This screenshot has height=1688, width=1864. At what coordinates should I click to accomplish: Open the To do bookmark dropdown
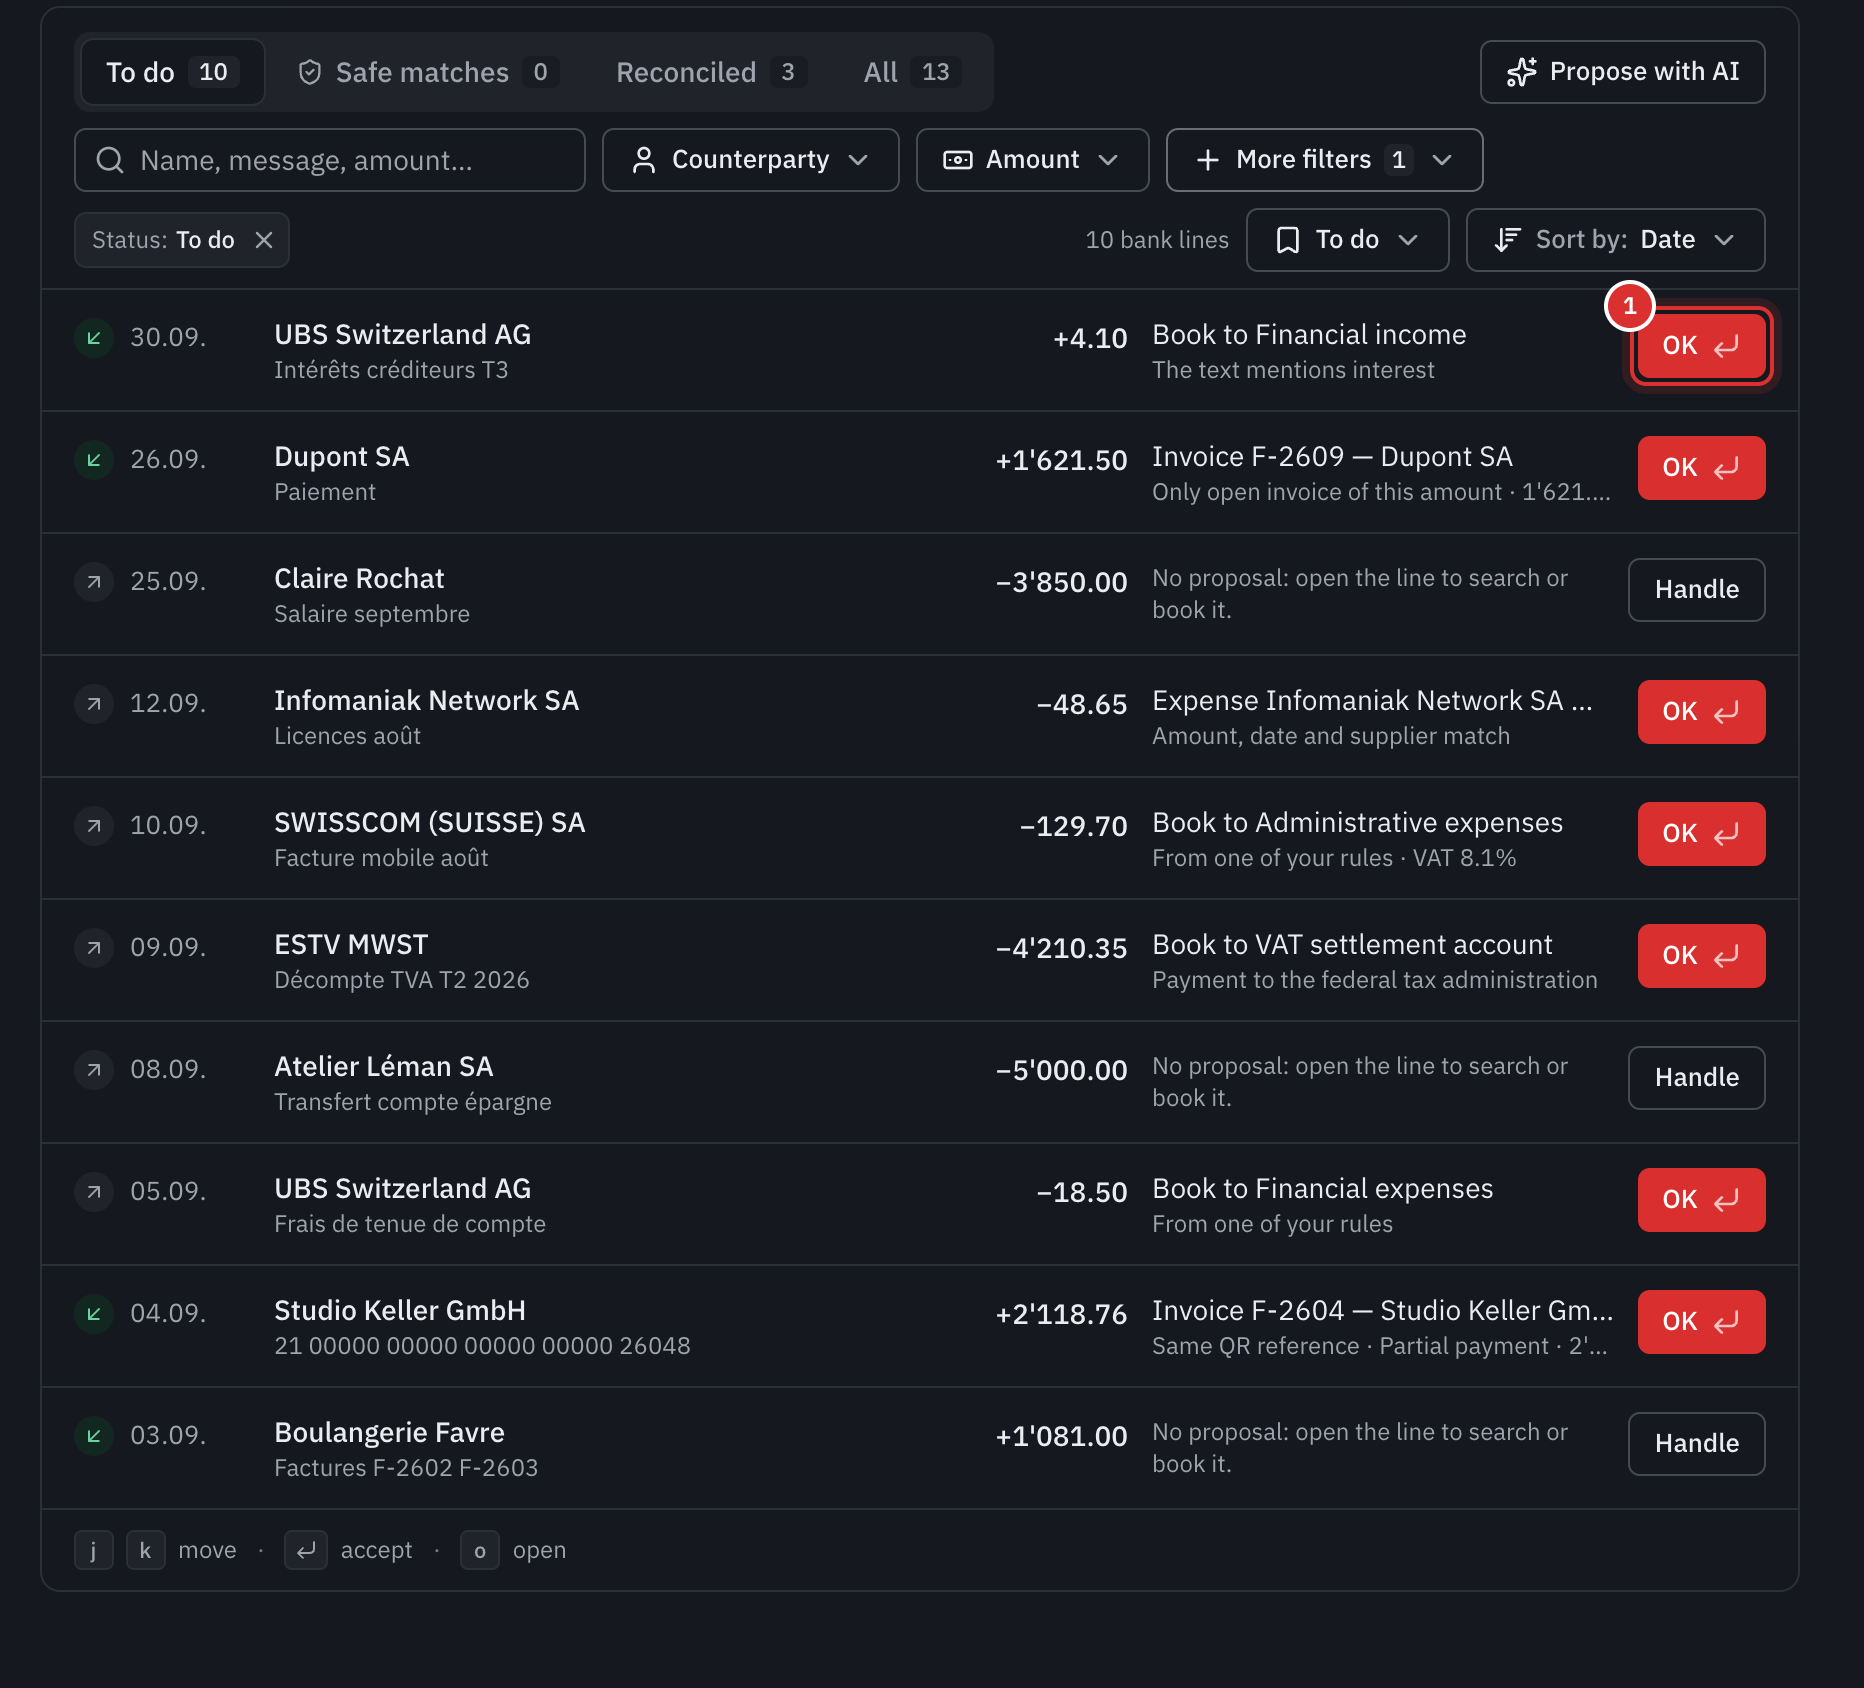pos(1347,240)
